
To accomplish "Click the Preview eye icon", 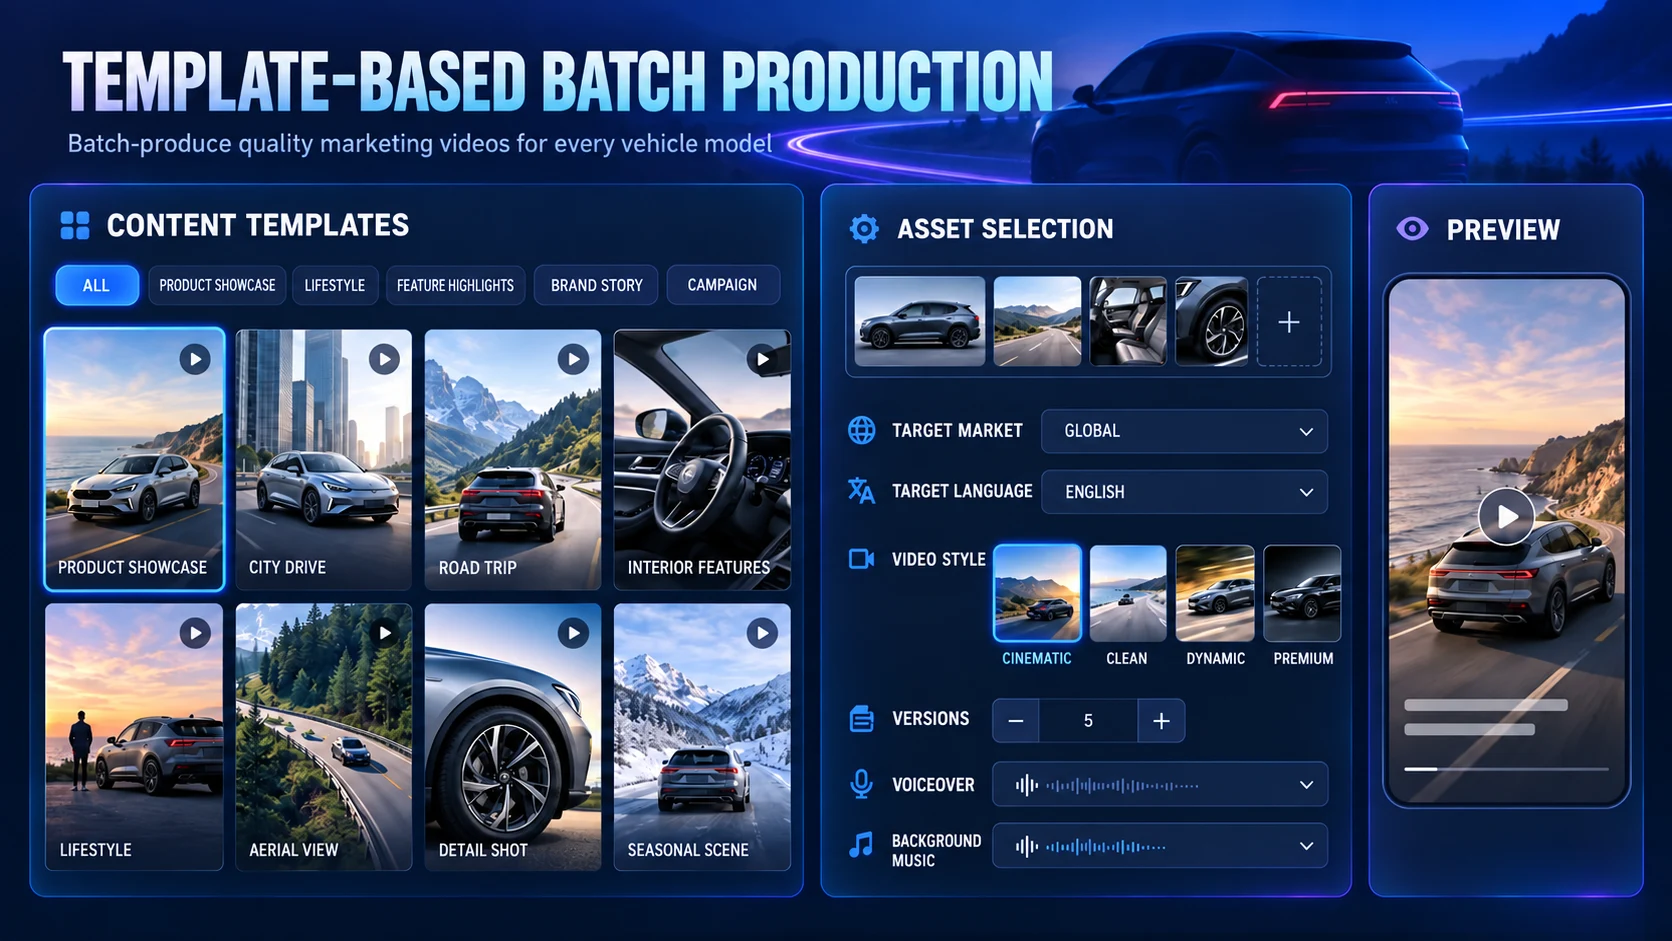I will point(1412,229).
